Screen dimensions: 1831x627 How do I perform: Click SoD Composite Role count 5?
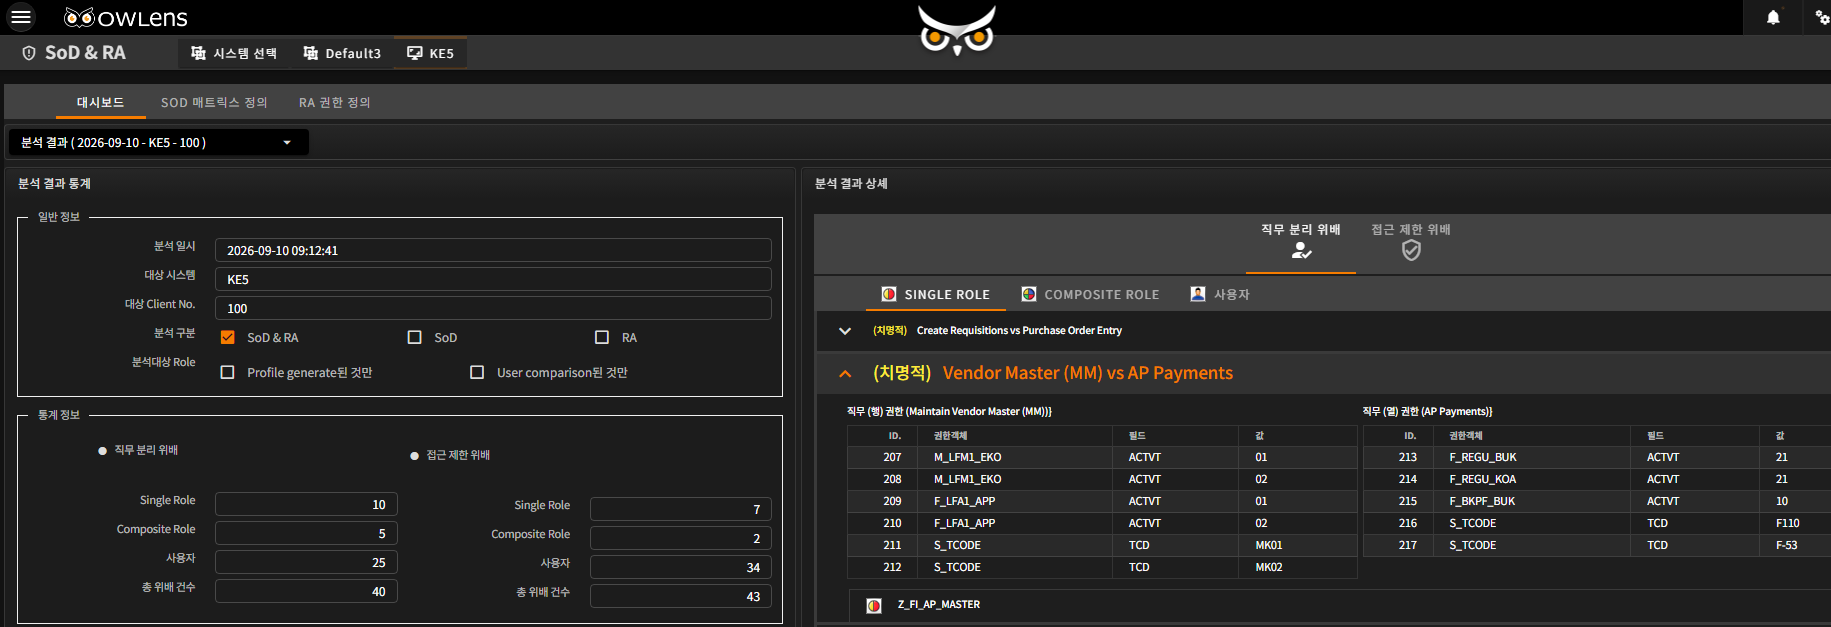(306, 533)
